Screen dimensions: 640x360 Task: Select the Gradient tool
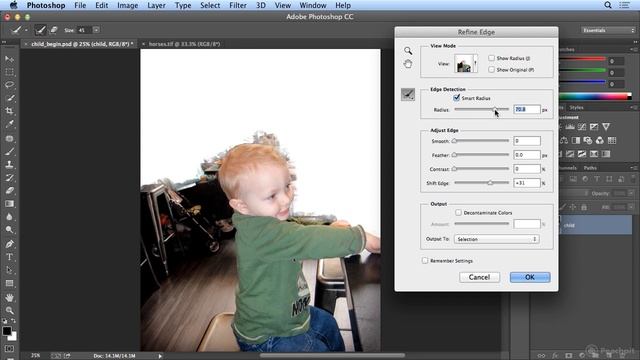pyautogui.click(x=9, y=204)
